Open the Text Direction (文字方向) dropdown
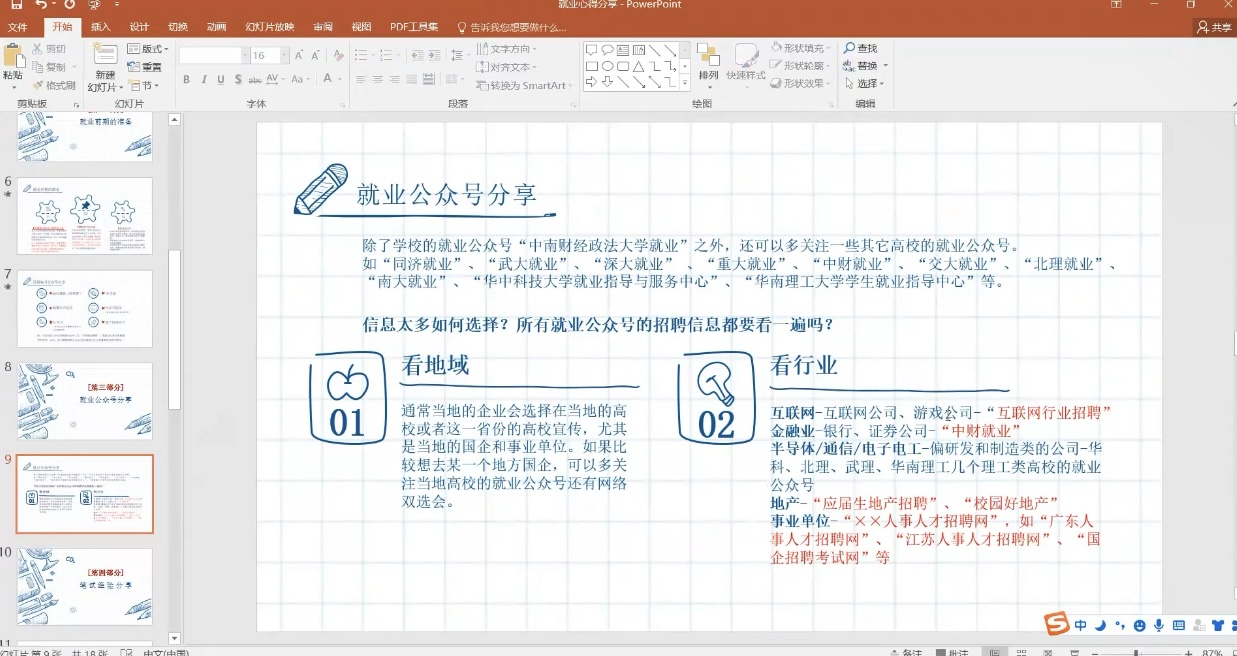Screen dimensions: 1237x656 508,49
